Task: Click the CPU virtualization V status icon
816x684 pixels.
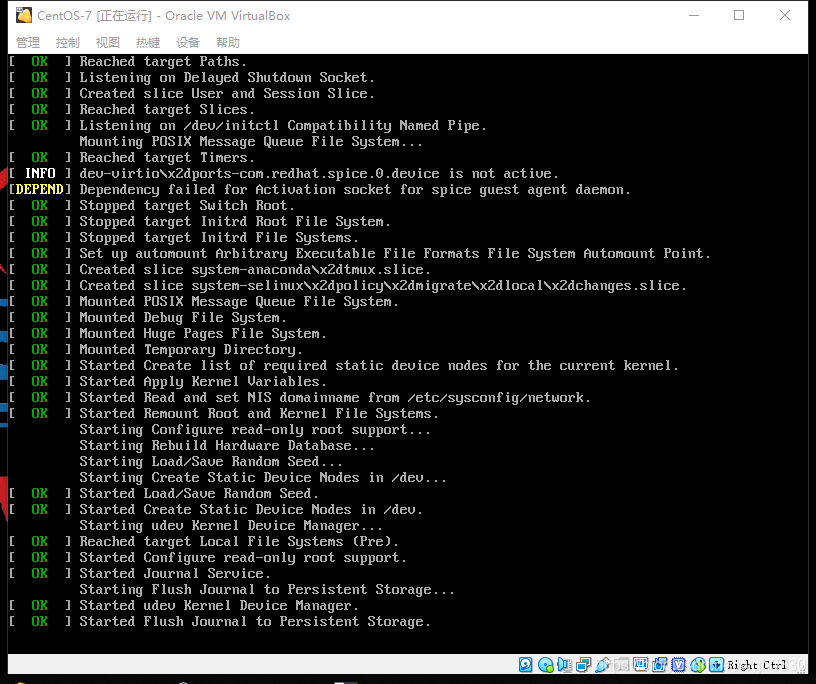Action: 679,665
